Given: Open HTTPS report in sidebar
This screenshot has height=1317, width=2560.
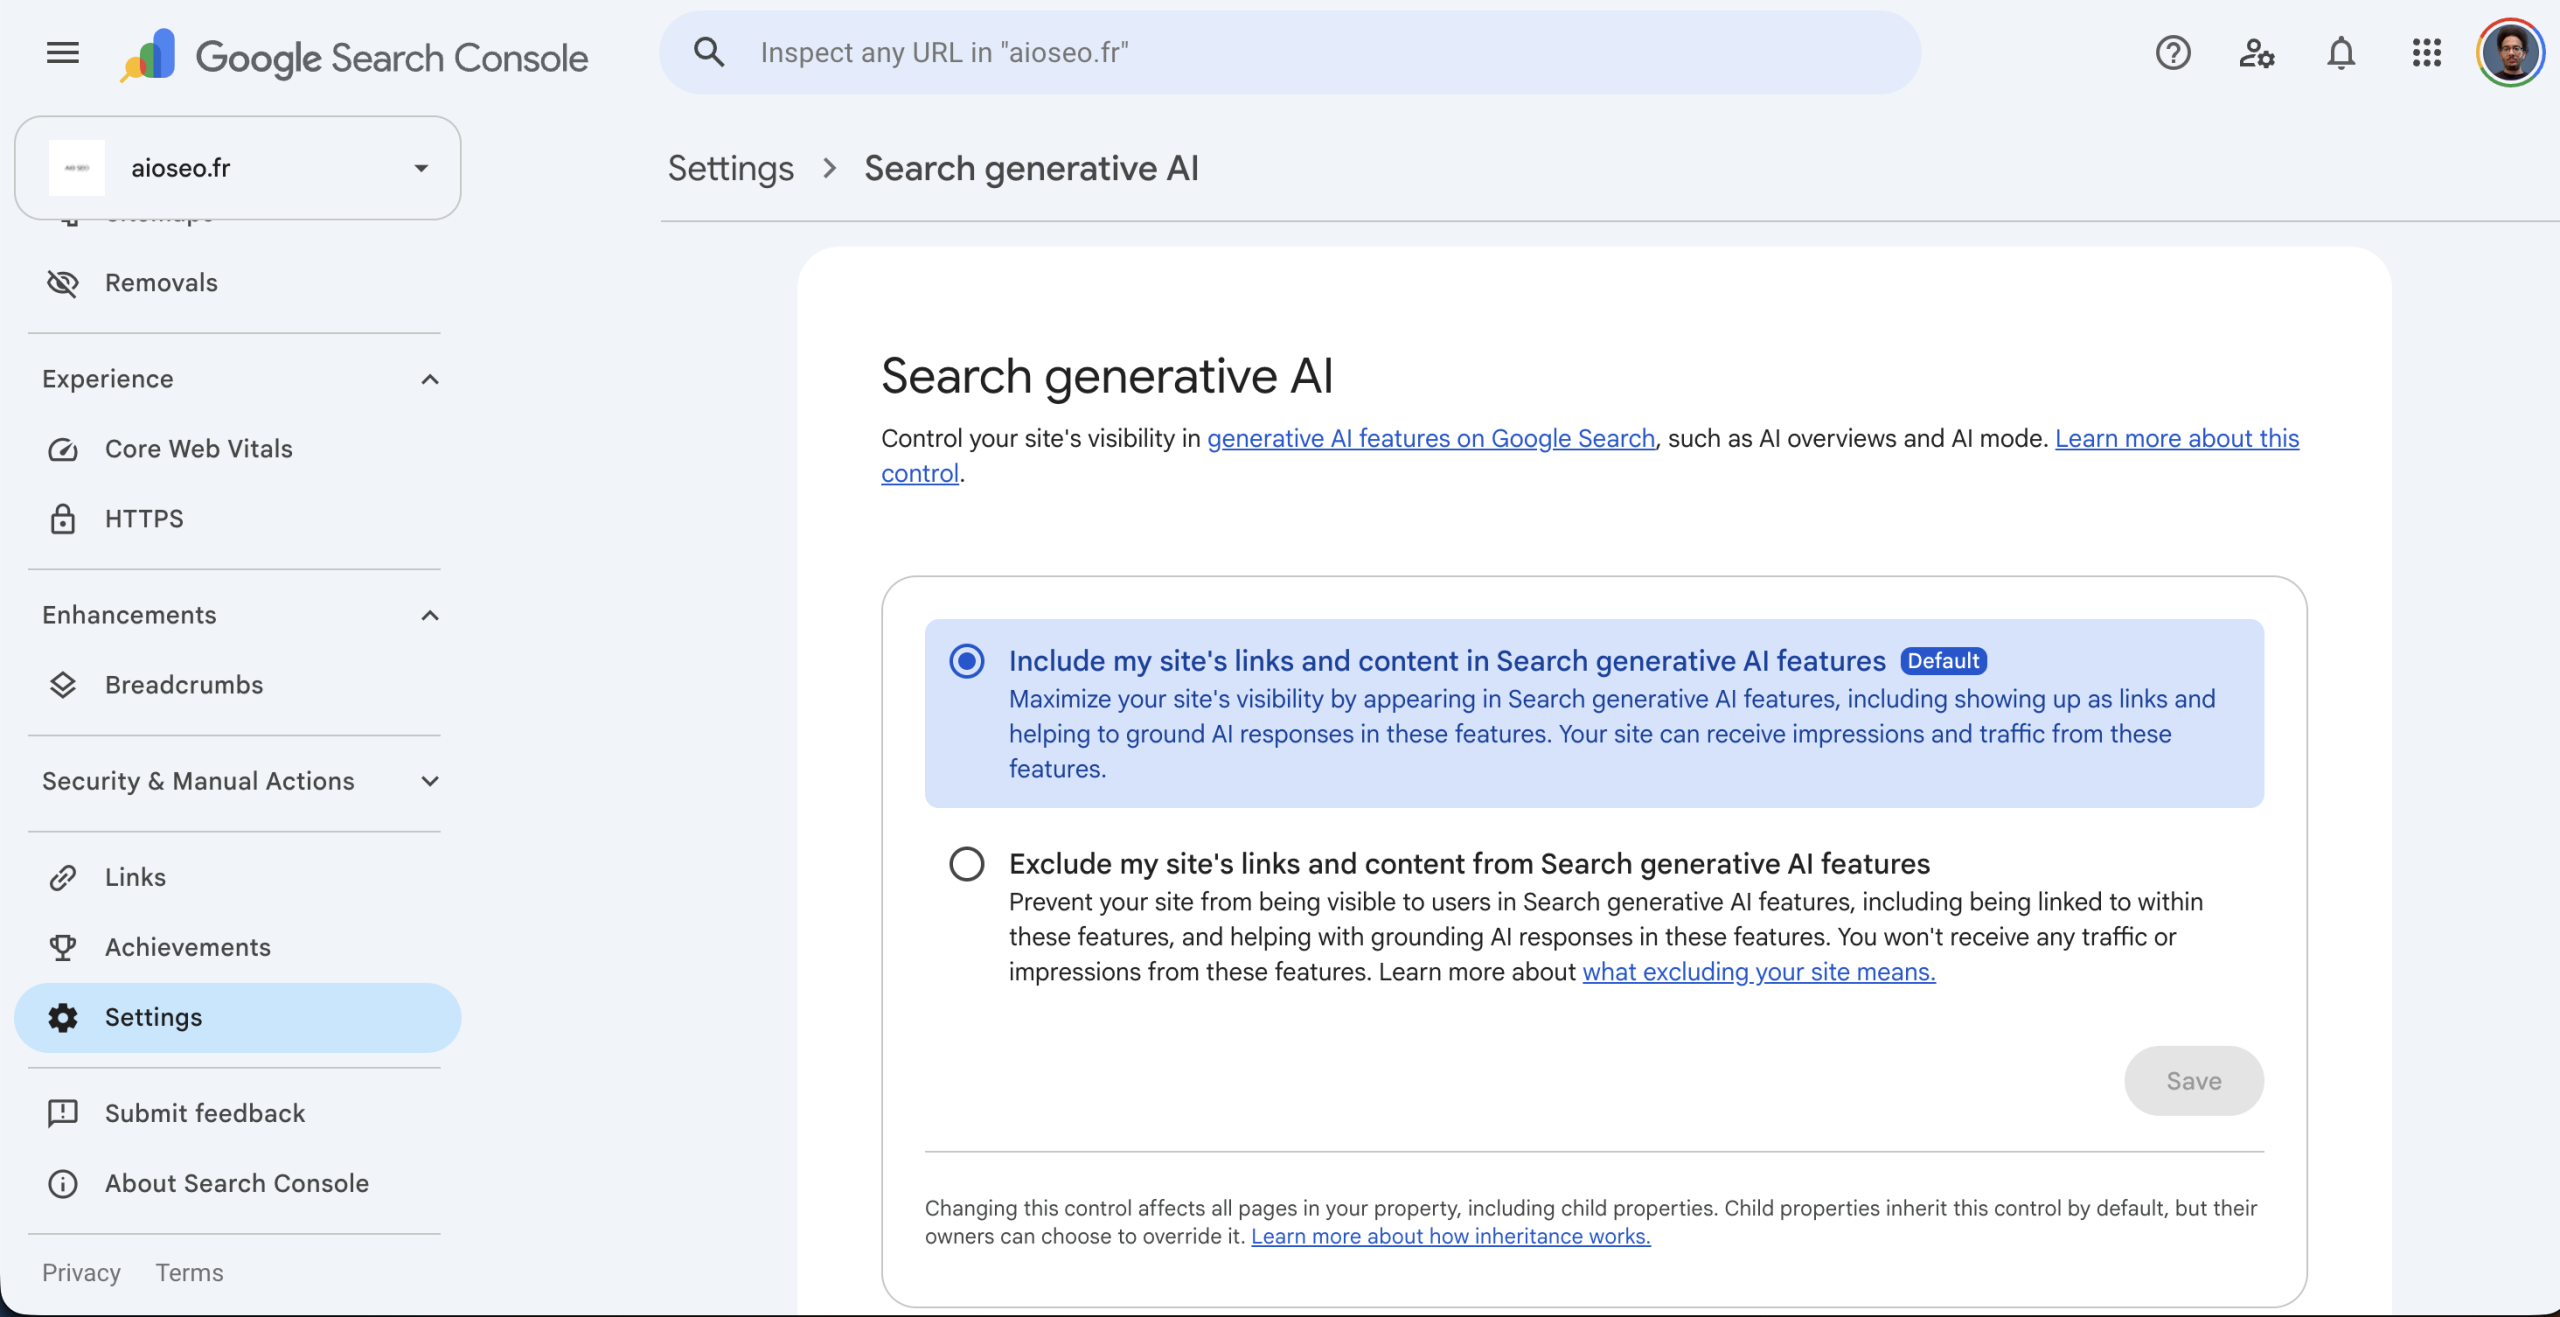Looking at the screenshot, I should 238,518.
